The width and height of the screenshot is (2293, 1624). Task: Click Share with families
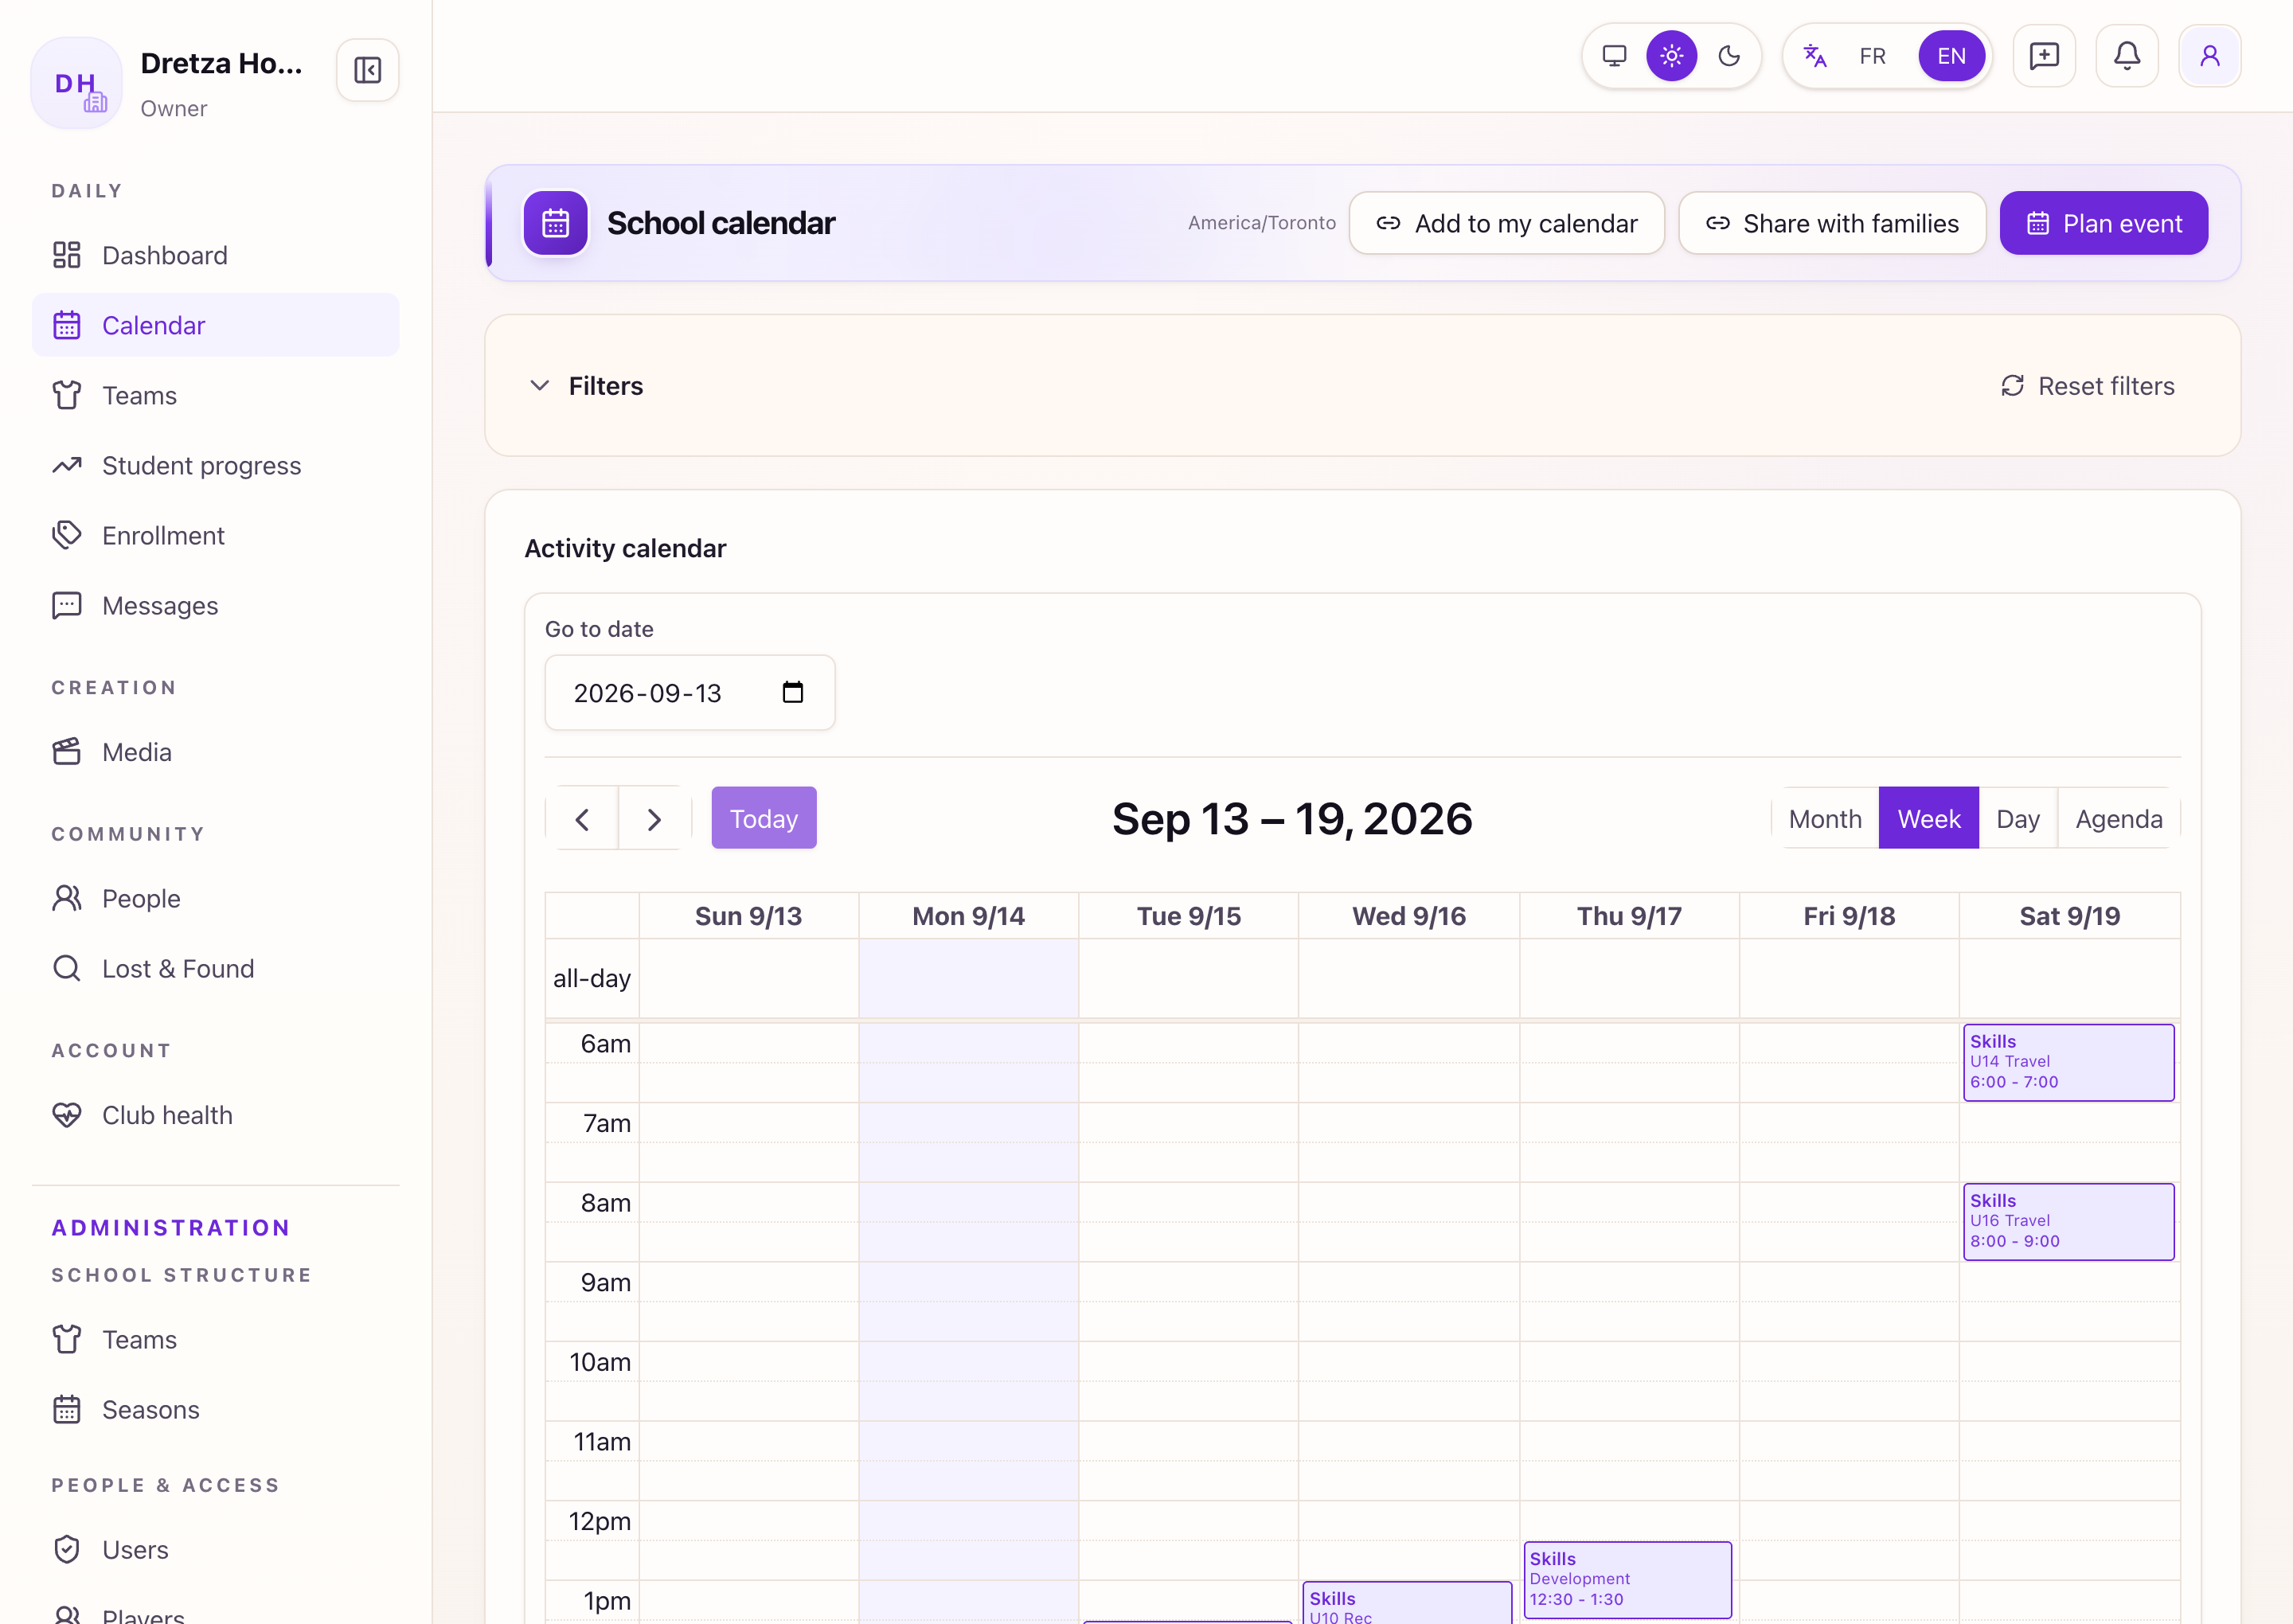click(x=1831, y=223)
